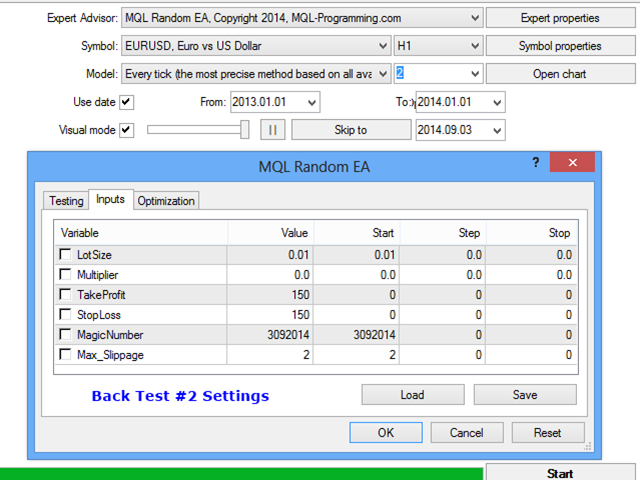This screenshot has width=640, height=480.
Task: Click the Skip to button
Action: tap(351, 130)
